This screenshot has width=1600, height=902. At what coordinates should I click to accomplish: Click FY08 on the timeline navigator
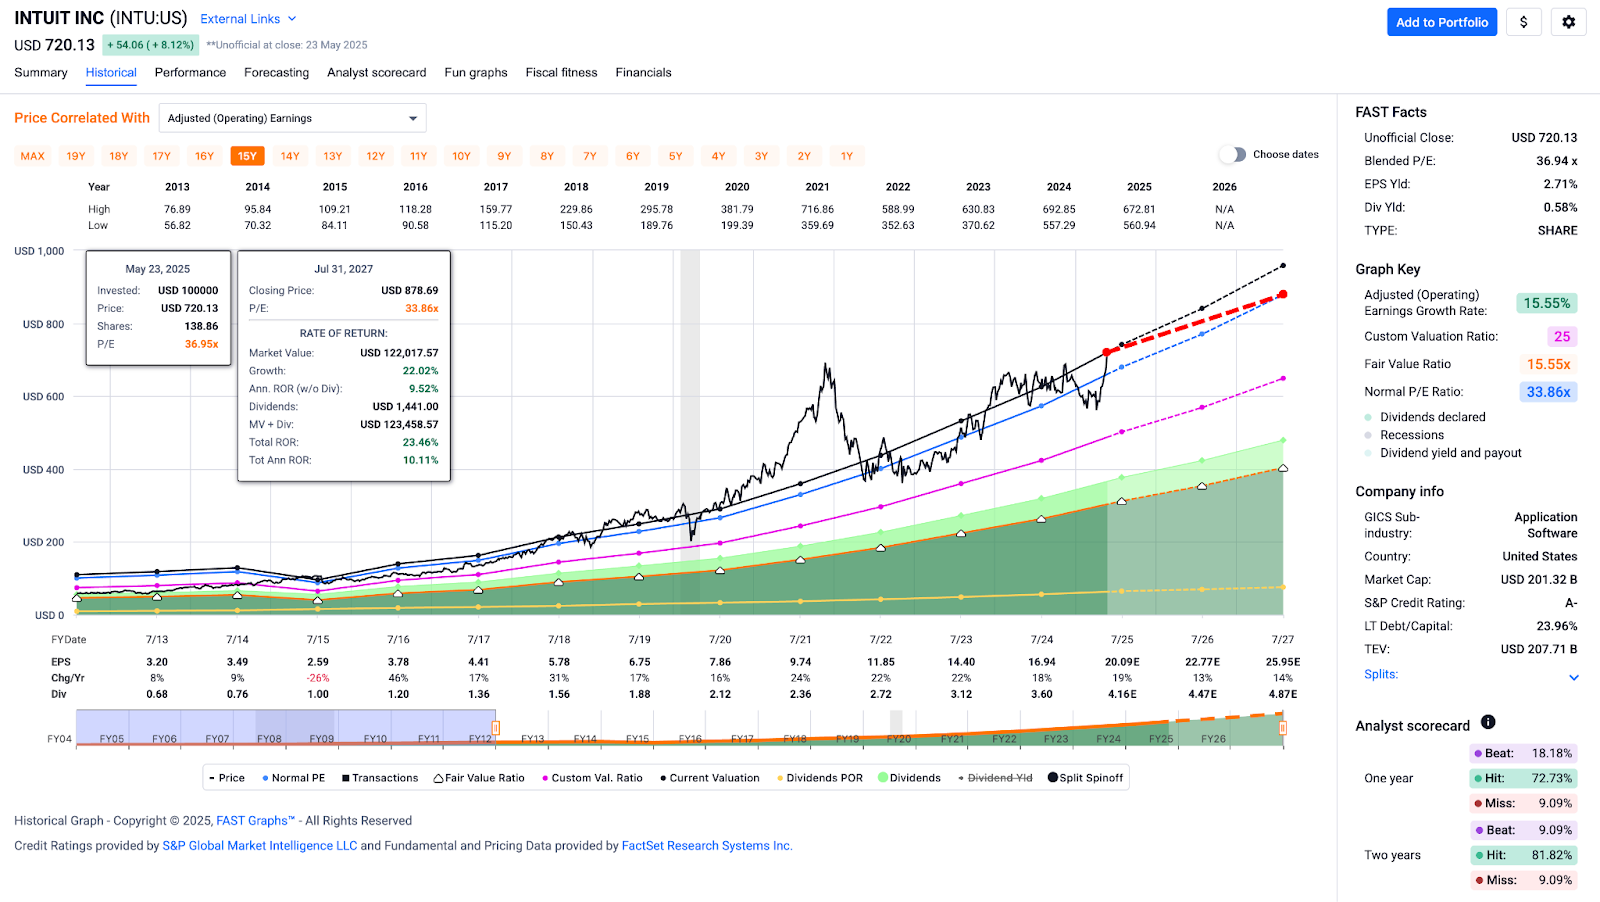pos(269,739)
